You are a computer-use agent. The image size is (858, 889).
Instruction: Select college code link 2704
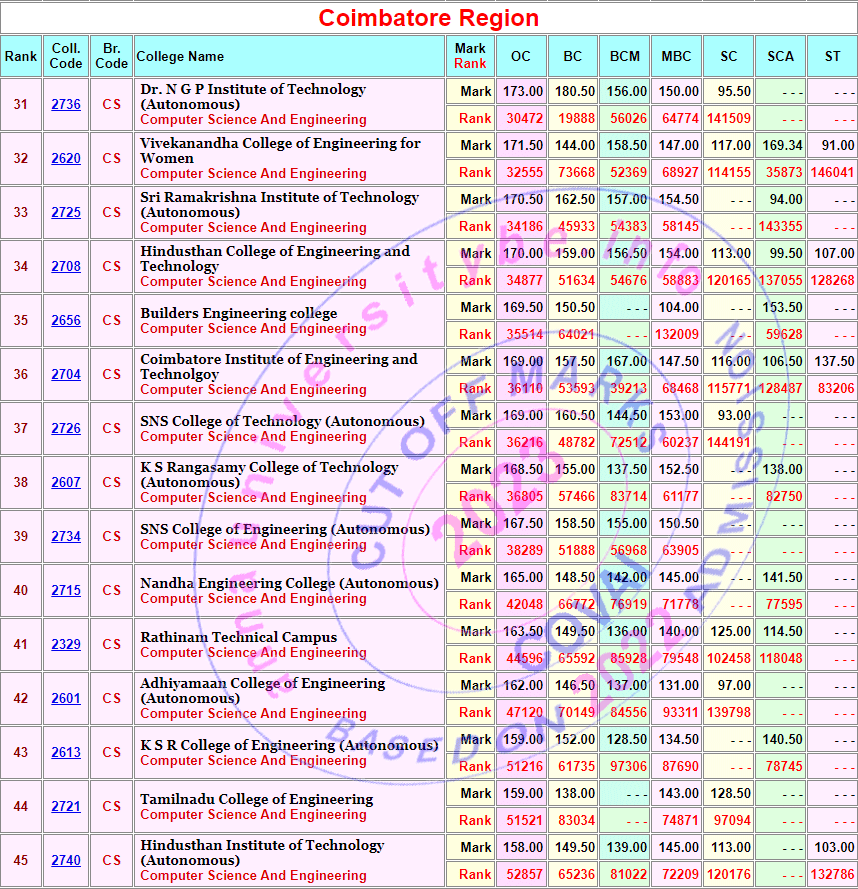(x=66, y=375)
